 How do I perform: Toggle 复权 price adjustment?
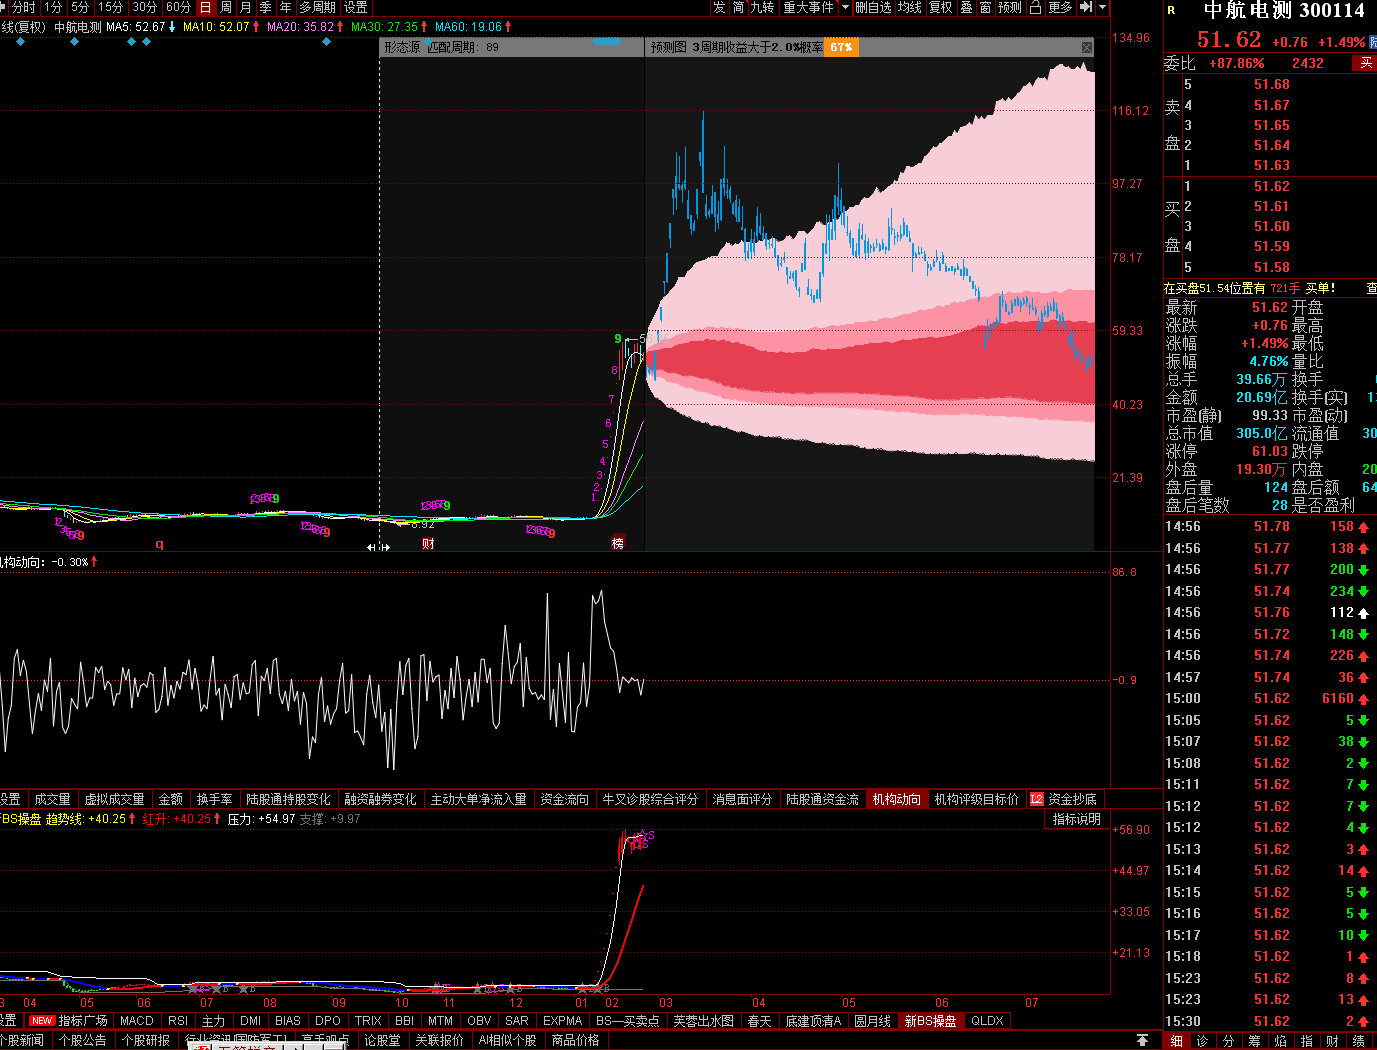pyautogui.click(x=941, y=7)
